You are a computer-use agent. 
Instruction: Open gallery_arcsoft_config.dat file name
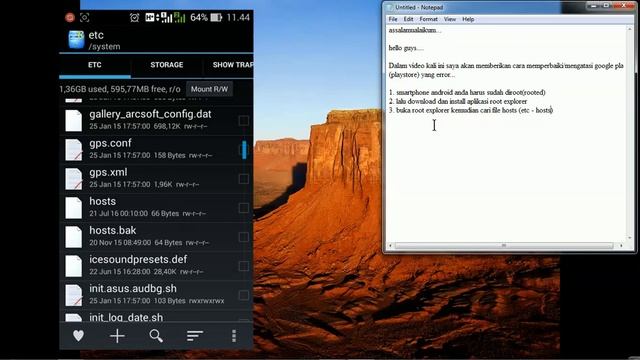[x=150, y=114]
